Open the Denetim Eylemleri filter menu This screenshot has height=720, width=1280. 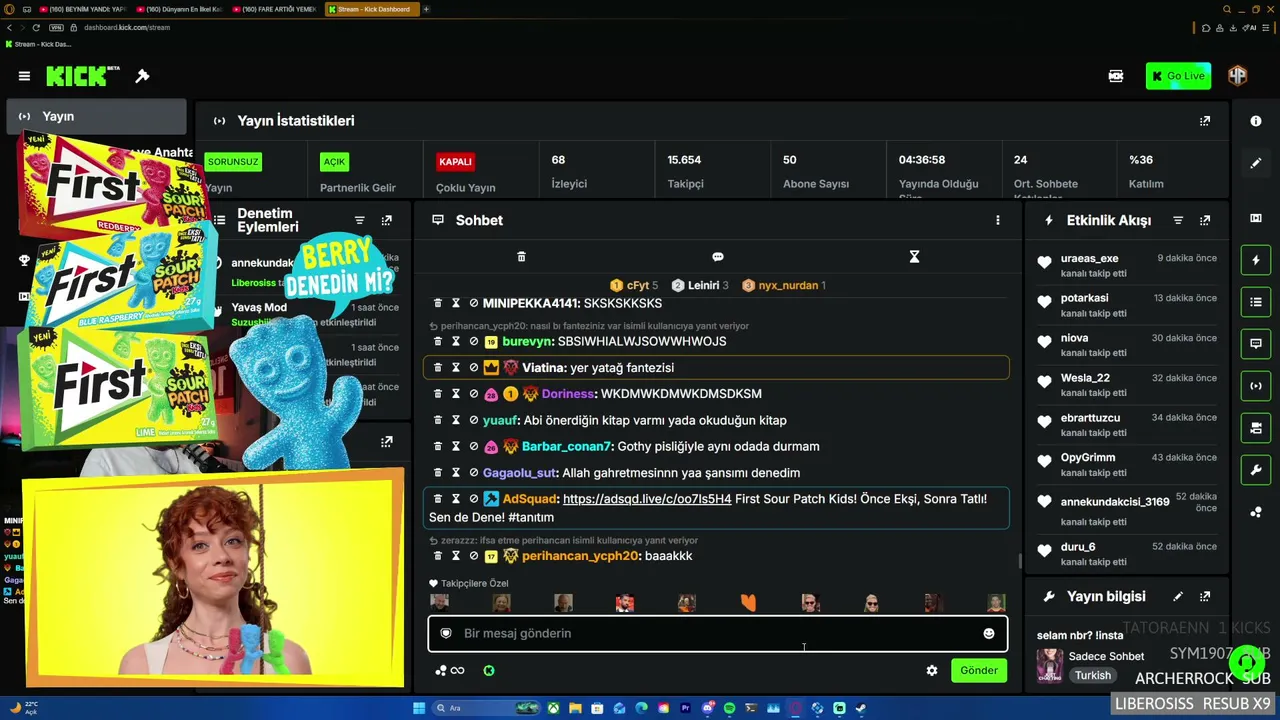(x=360, y=220)
